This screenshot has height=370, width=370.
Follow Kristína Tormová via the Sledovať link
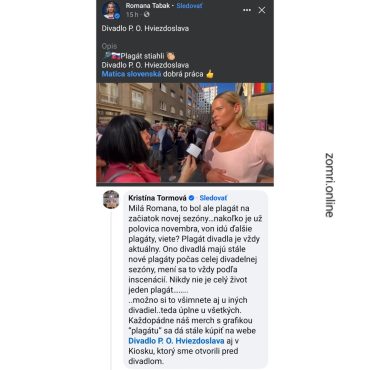pyautogui.click(x=213, y=198)
